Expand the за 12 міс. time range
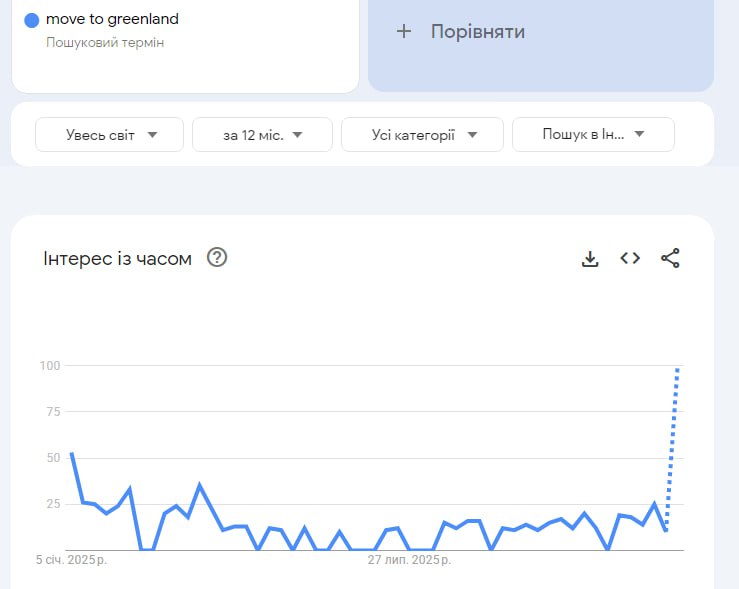The height and width of the screenshot is (589, 739). (x=262, y=135)
